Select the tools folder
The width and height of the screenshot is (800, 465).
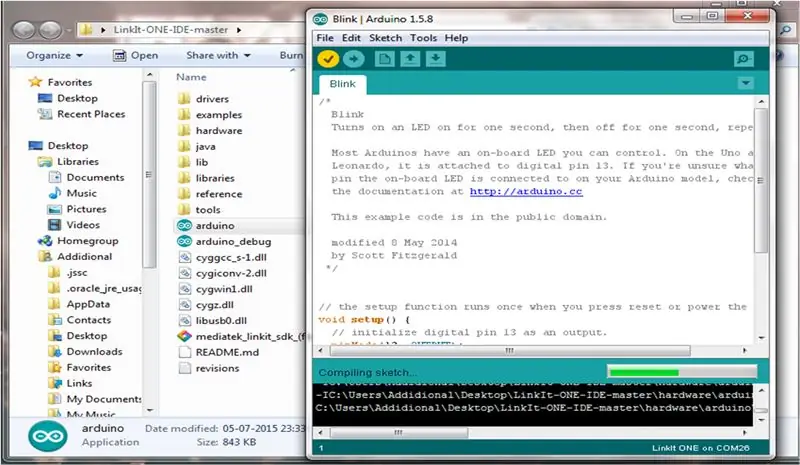[199, 210]
